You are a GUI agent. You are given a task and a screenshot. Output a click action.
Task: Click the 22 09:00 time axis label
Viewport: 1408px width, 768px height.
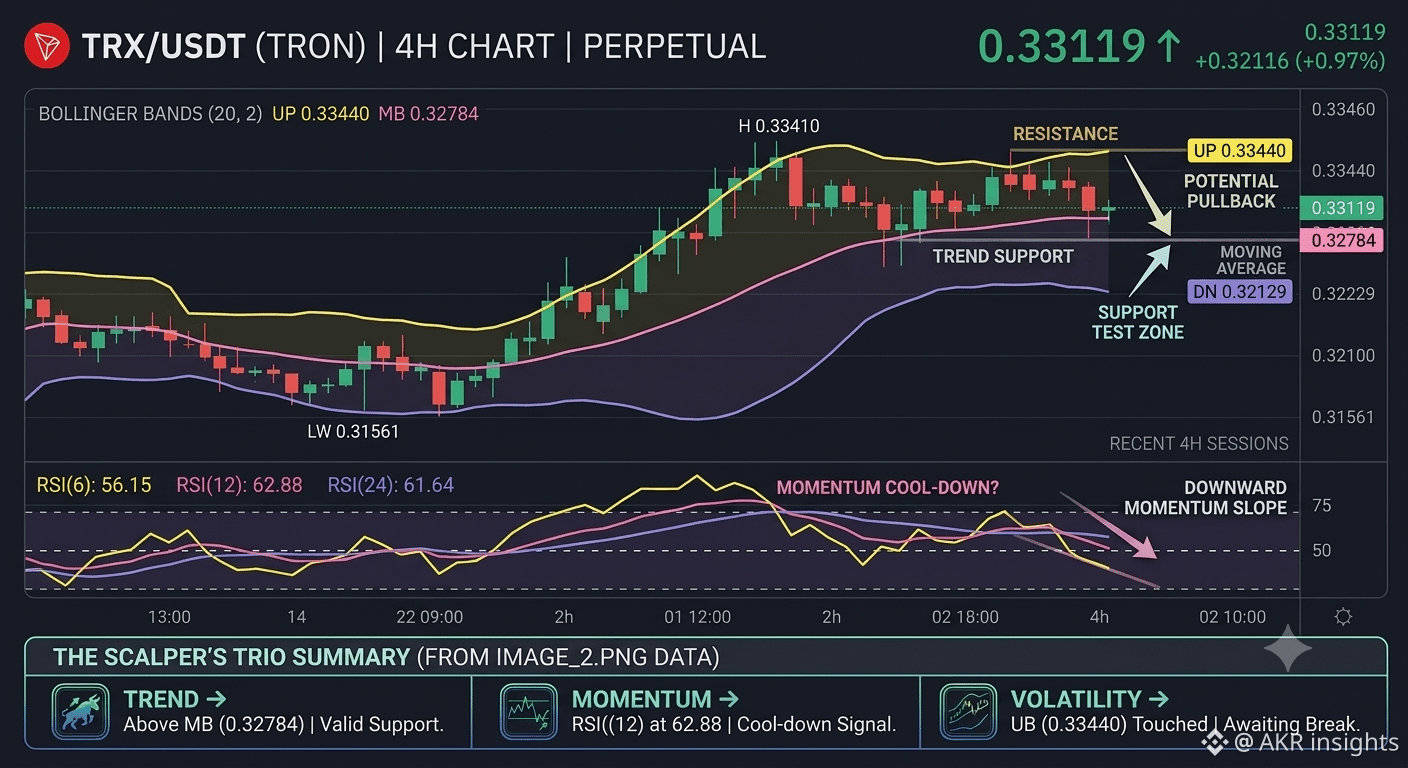point(429,617)
